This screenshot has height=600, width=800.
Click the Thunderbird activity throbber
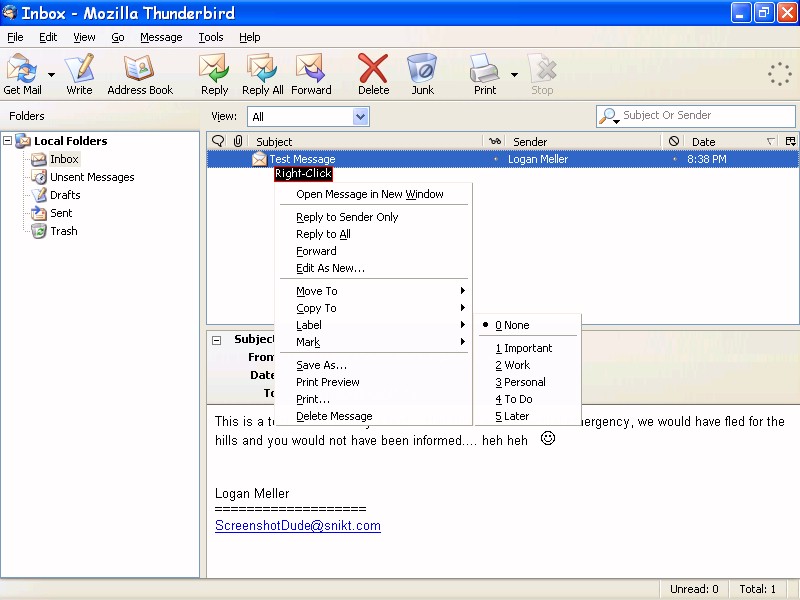[x=780, y=74]
